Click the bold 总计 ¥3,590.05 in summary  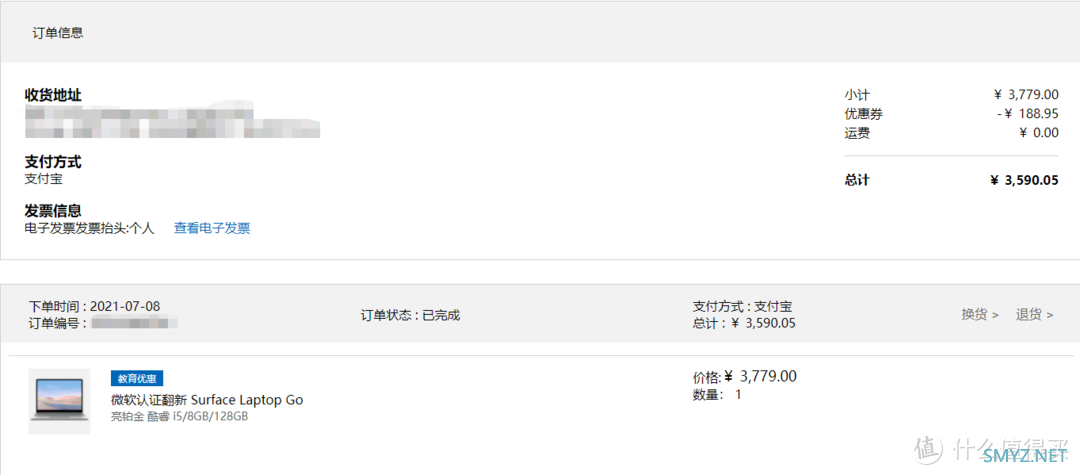coord(1024,180)
